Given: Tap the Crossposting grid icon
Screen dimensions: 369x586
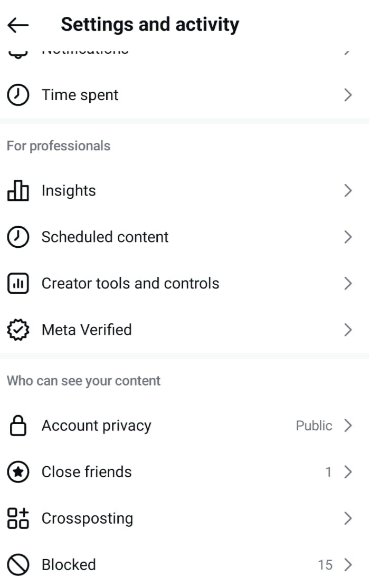Looking at the screenshot, I should tap(18, 518).
